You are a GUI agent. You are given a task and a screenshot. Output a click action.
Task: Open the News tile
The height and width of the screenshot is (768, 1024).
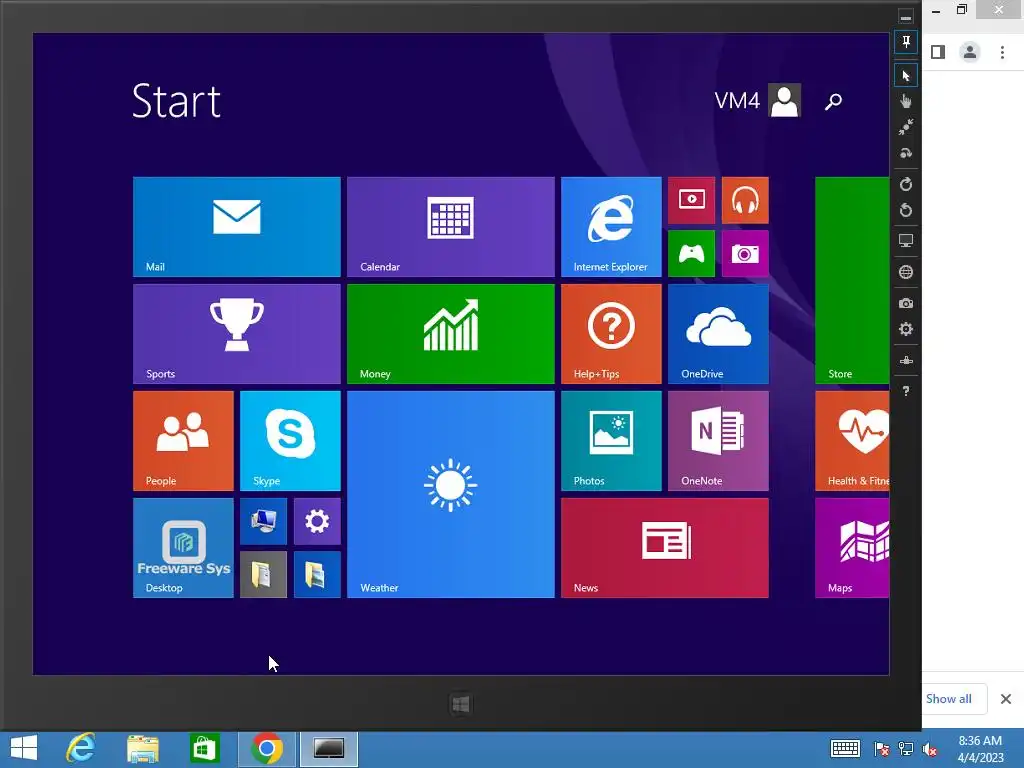click(665, 548)
